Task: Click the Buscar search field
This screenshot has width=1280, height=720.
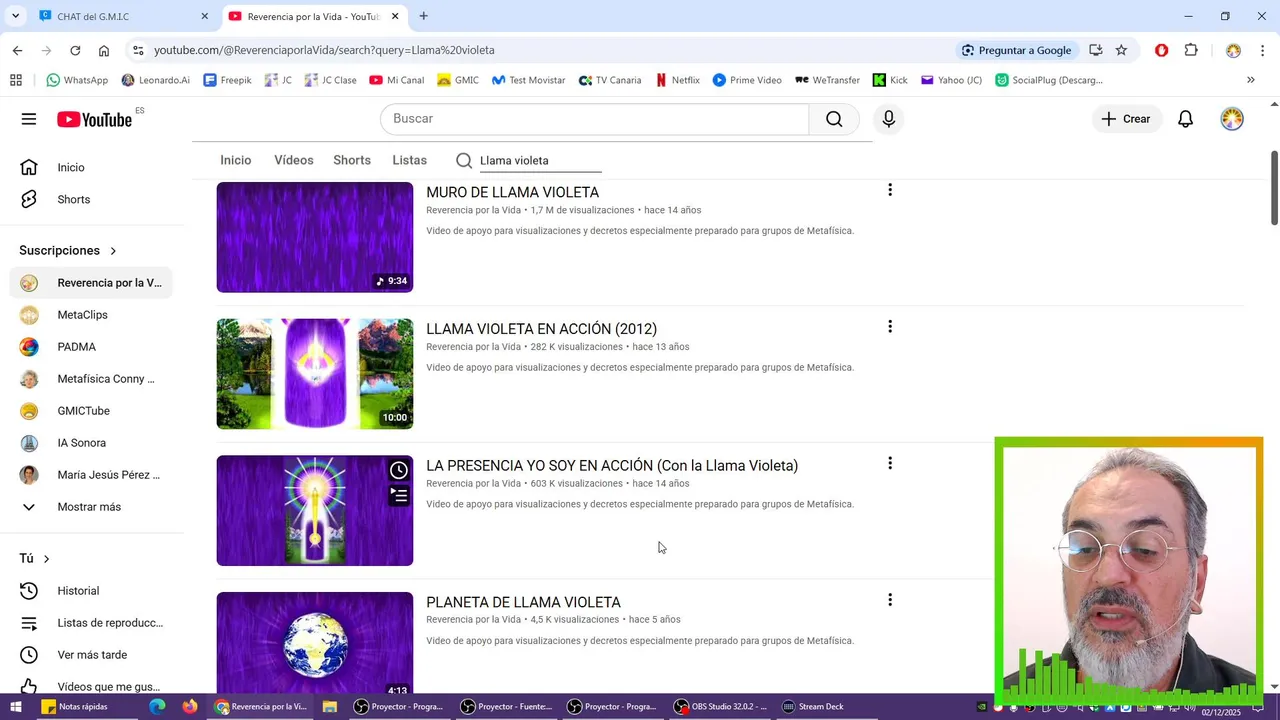Action: pos(595,119)
